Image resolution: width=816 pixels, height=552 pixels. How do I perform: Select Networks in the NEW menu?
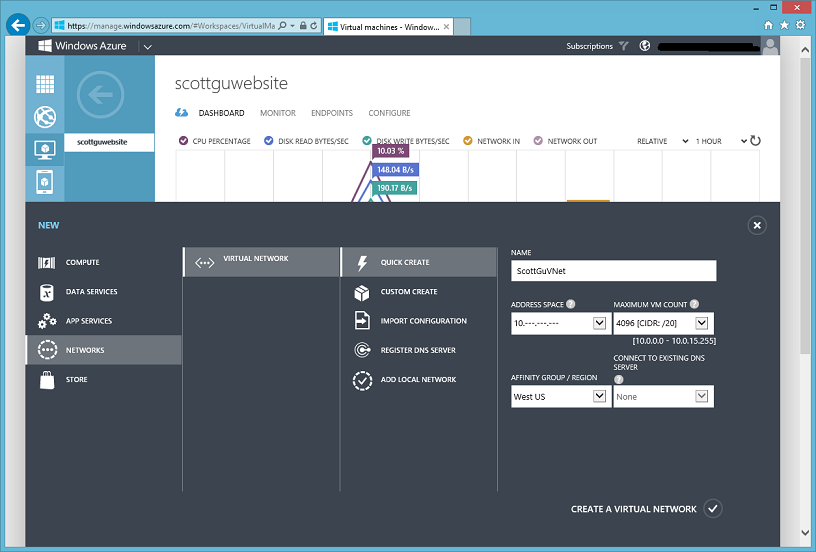pyautogui.click(x=104, y=350)
